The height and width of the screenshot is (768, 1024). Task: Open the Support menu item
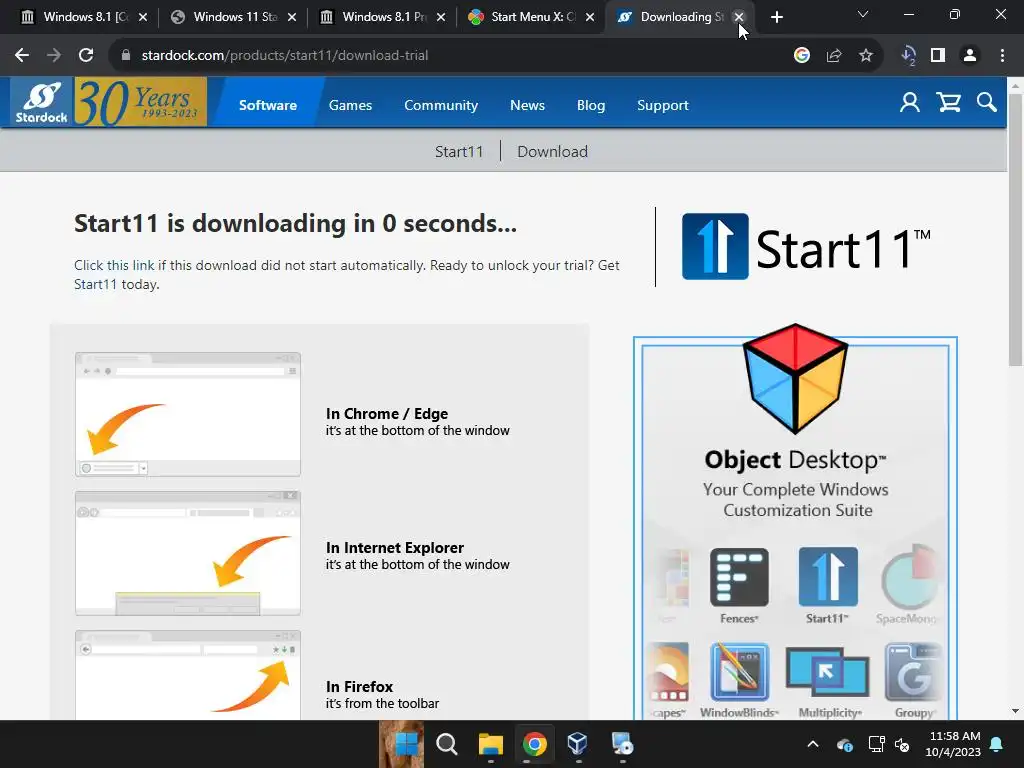pyautogui.click(x=663, y=105)
